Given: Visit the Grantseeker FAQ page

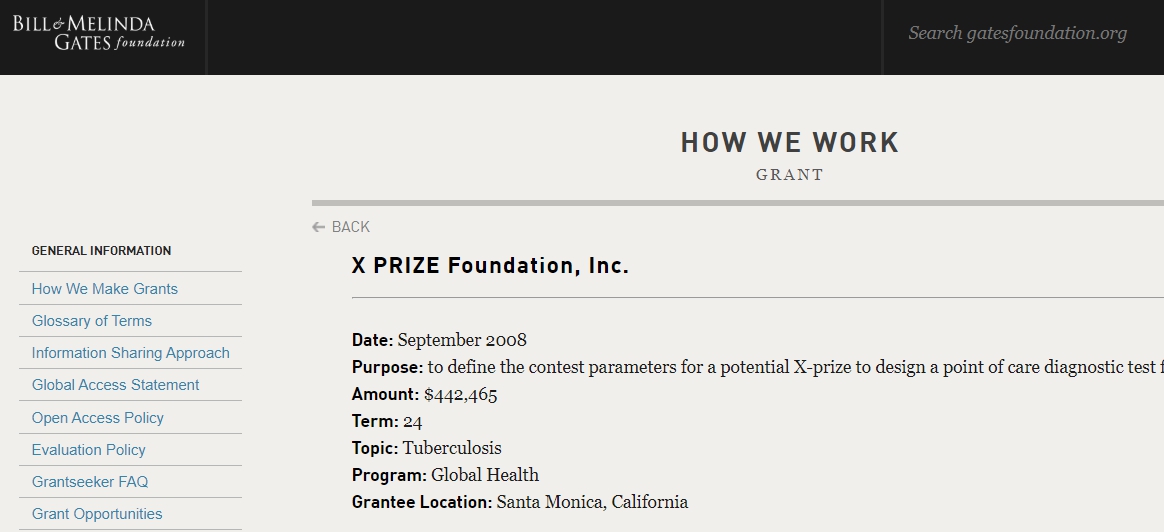Looking at the screenshot, I should [x=90, y=482].
